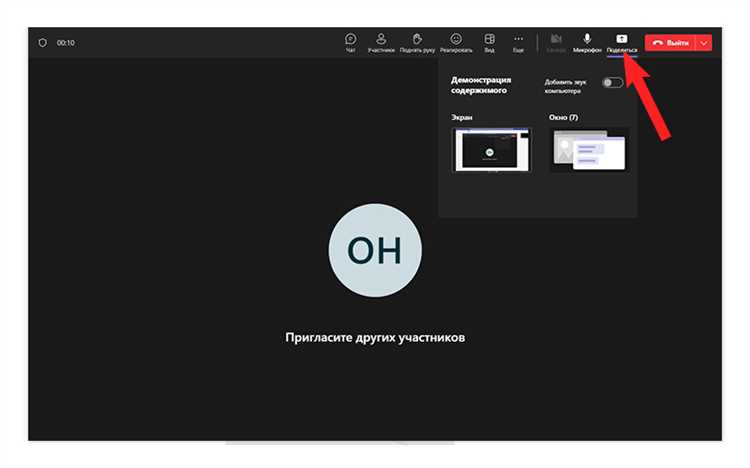Click the Пригласите других участников text
Screen dimensions: 750x468
click(x=375, y=337)
